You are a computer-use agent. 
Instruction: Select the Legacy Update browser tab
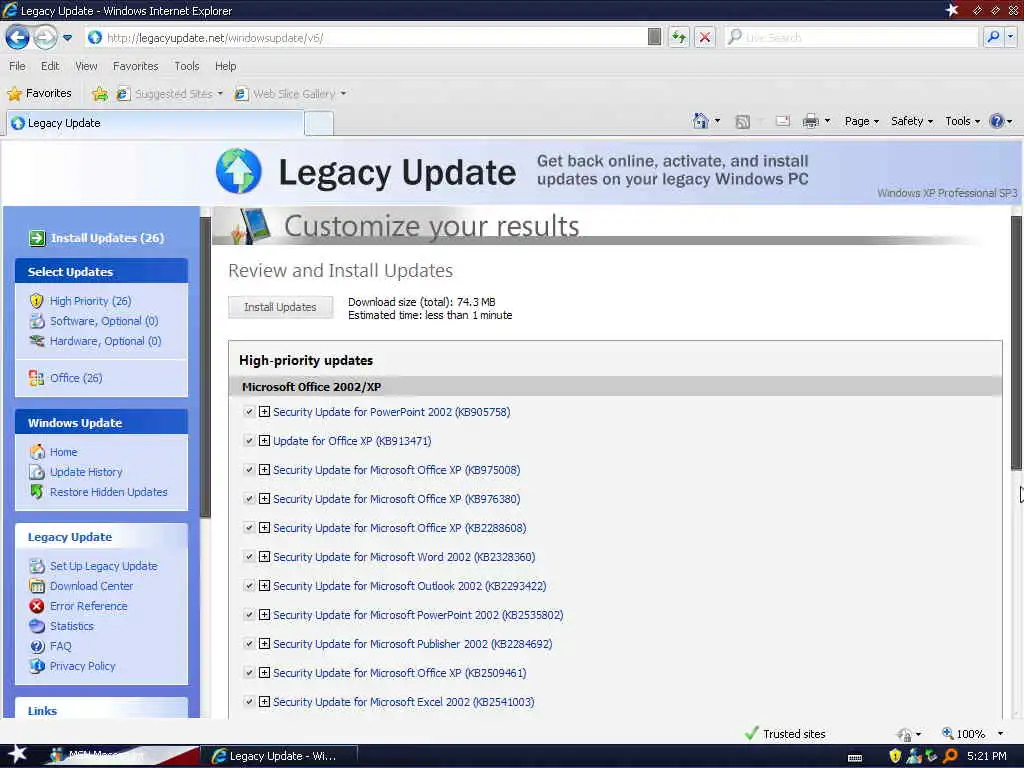[x=155, y=123]
